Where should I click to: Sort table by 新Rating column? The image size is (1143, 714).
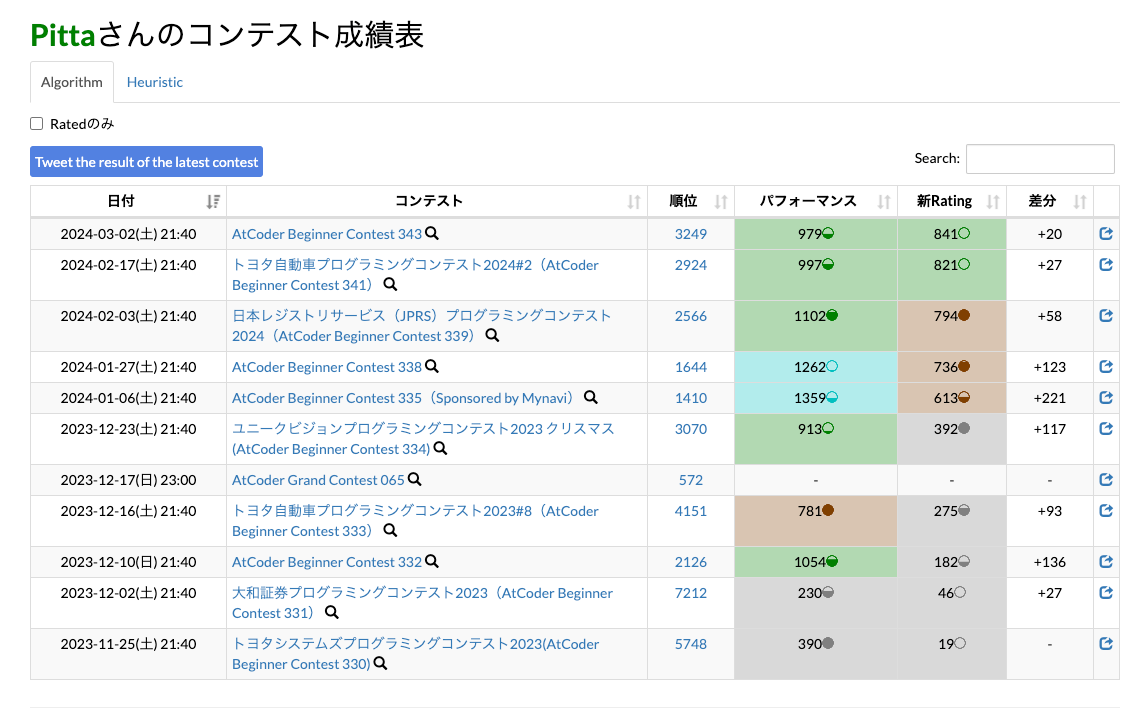(952, 201)
